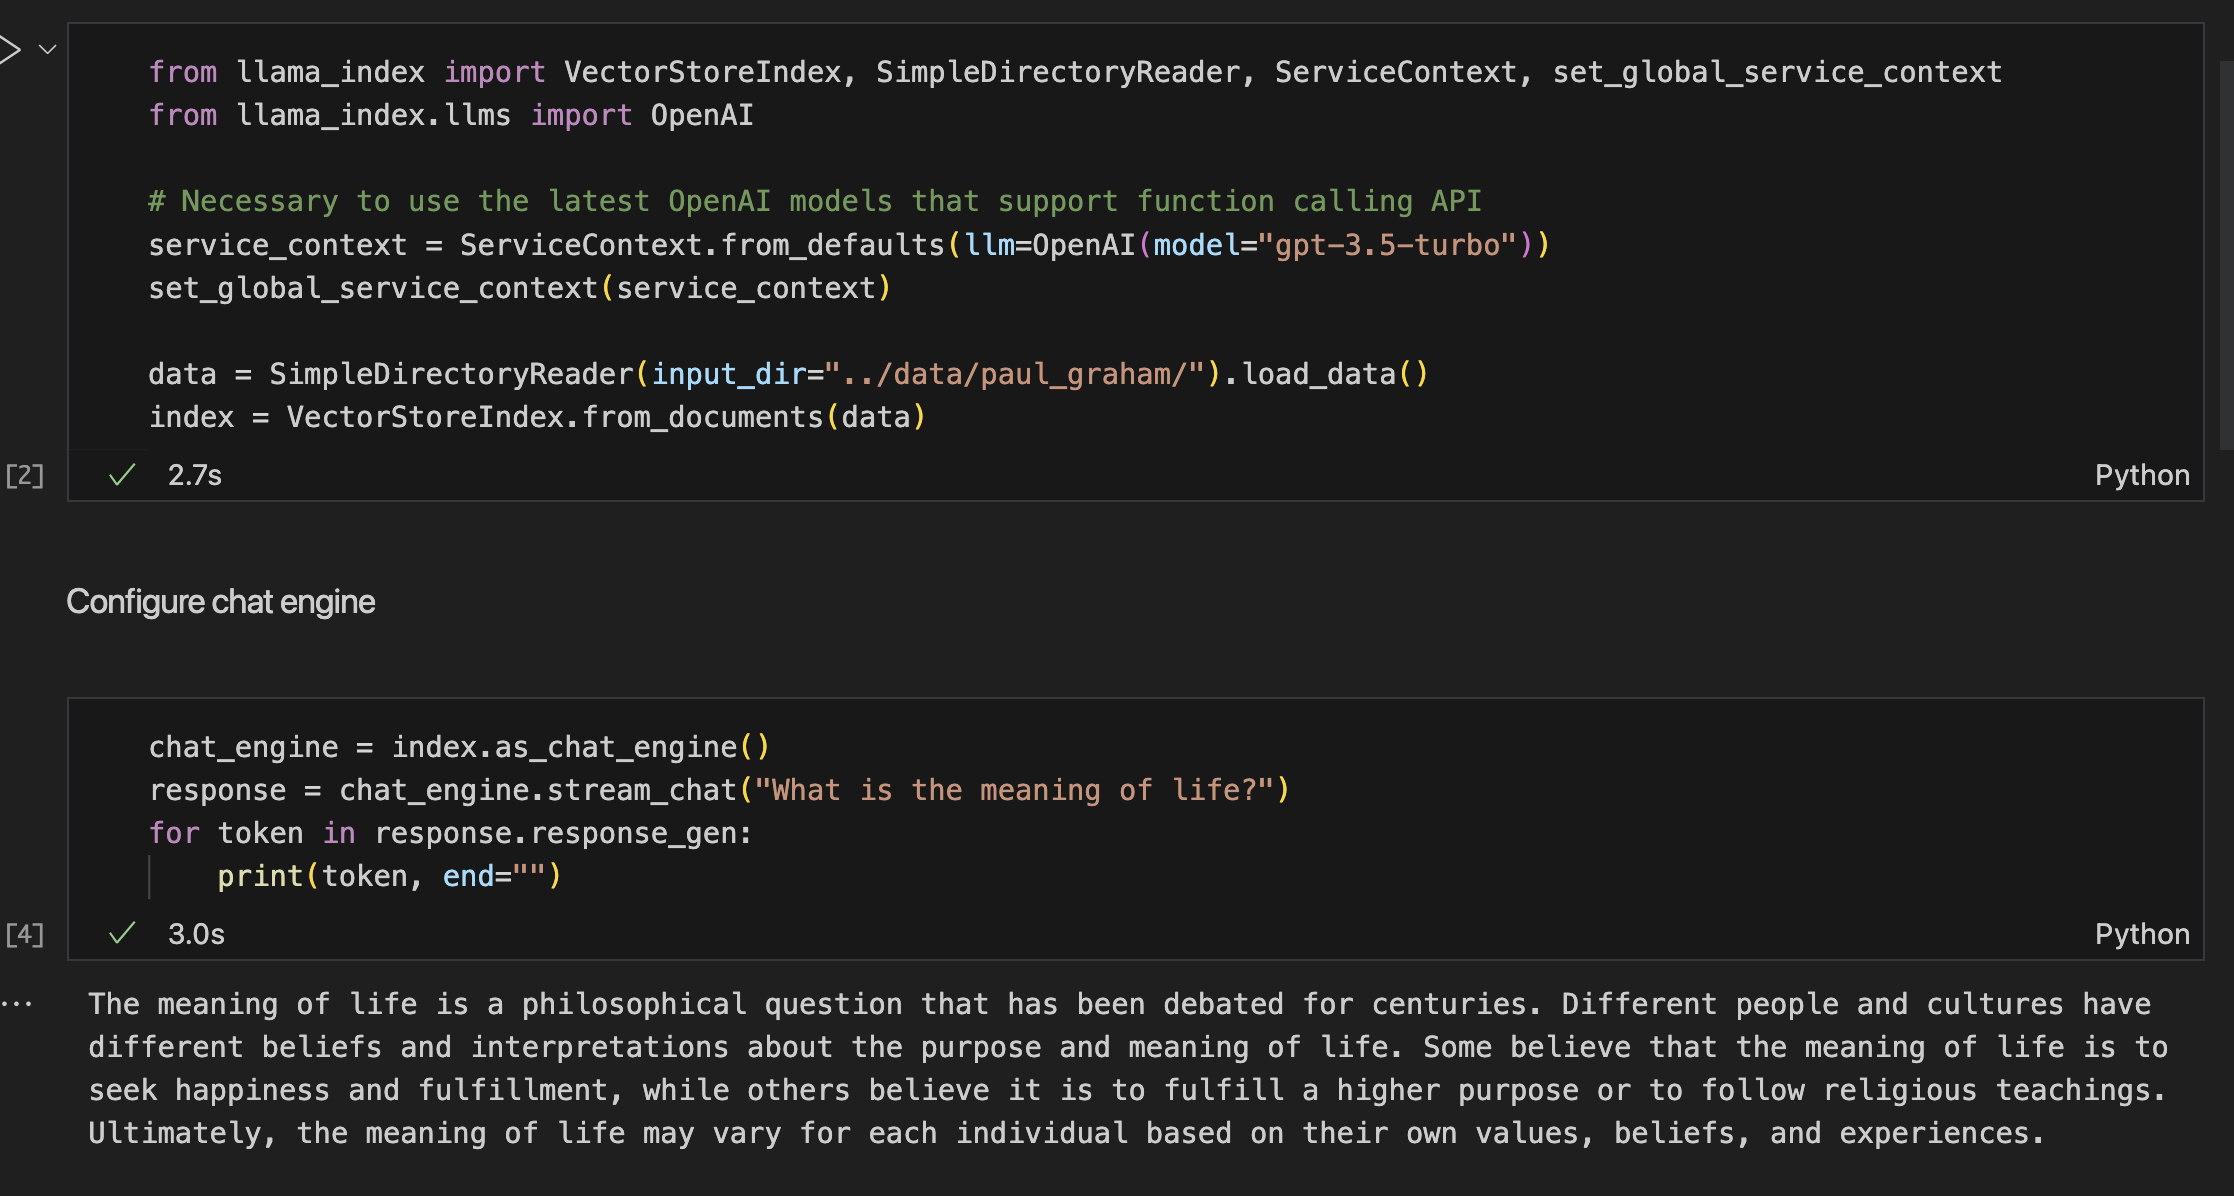Image resolution: width=2234 pixels, height=1196 pixels.
Task: Click the cell execution count [4]
Action: [x=24, y=933]
